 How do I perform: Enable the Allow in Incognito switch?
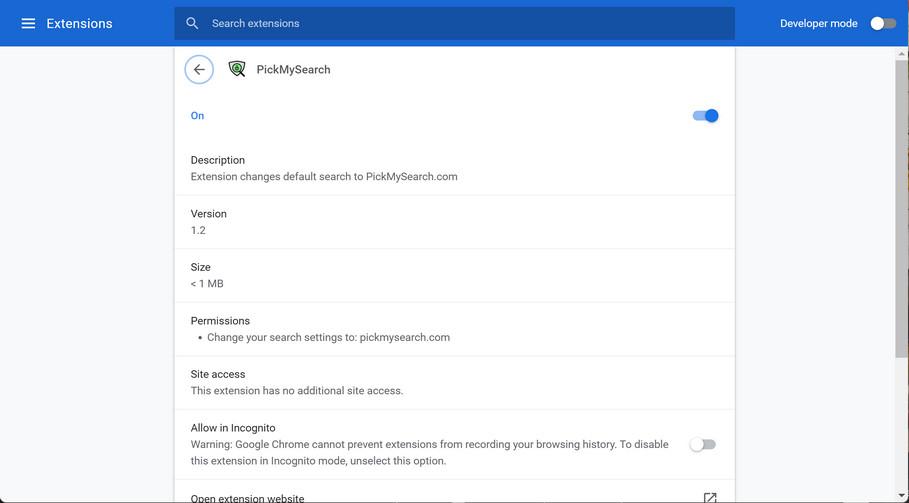click(703, 444)
